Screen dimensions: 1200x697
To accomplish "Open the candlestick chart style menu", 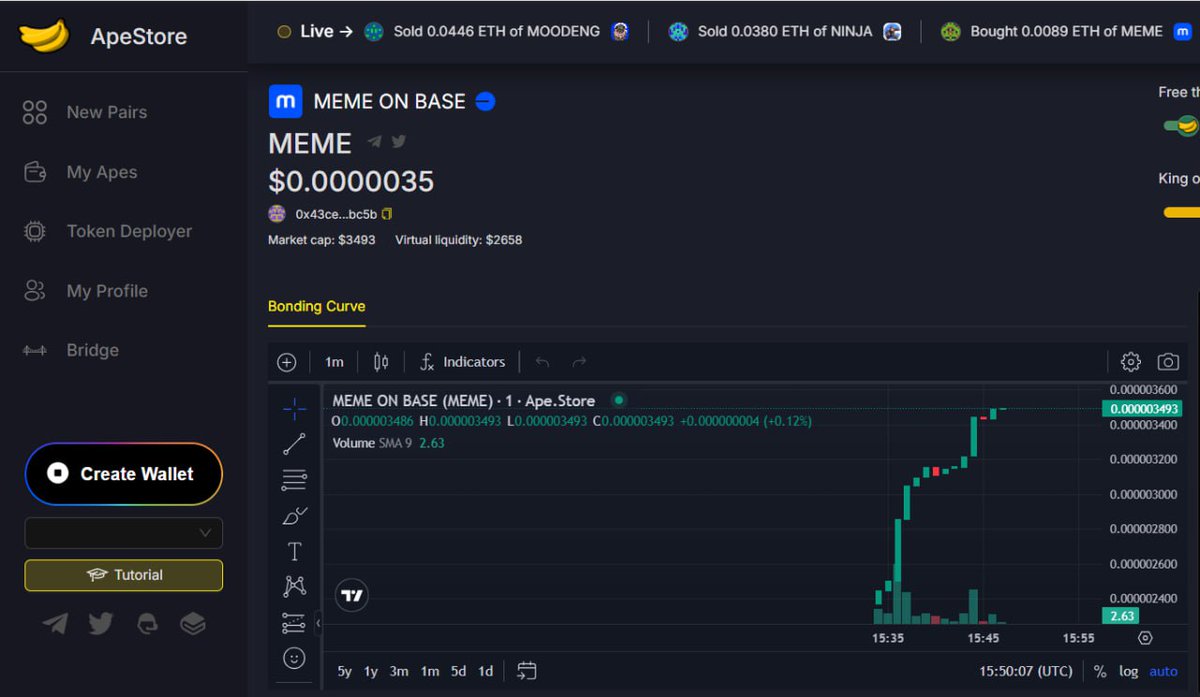I will tap(381, 362).
